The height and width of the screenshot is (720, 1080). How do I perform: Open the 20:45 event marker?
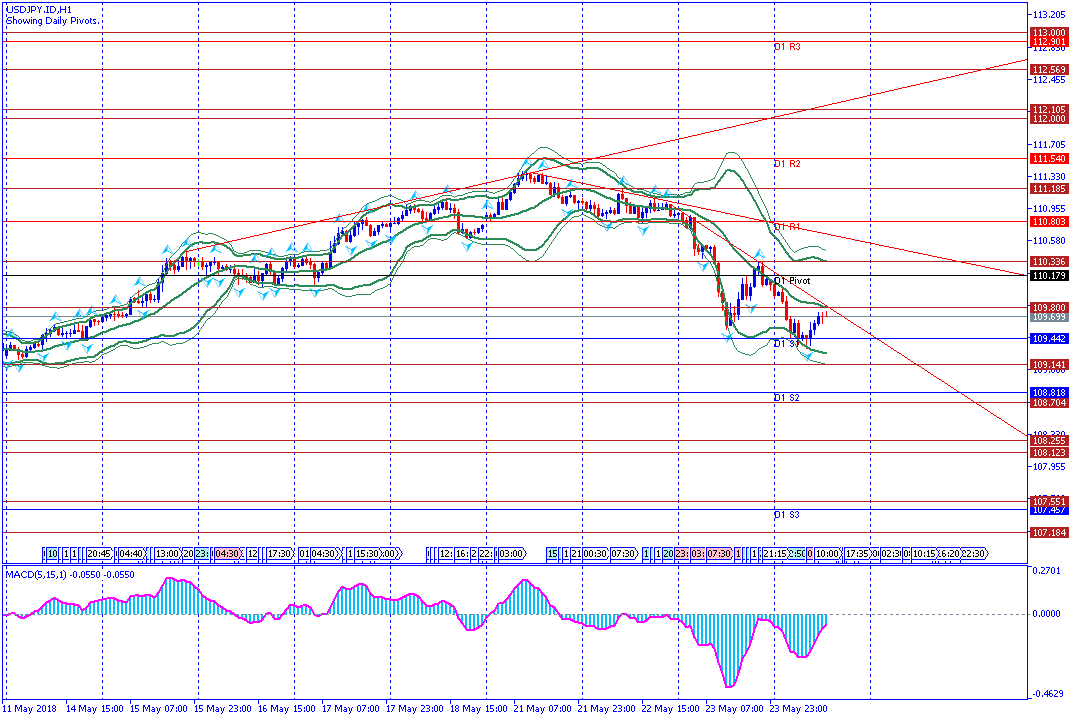(x=99, y=554)
